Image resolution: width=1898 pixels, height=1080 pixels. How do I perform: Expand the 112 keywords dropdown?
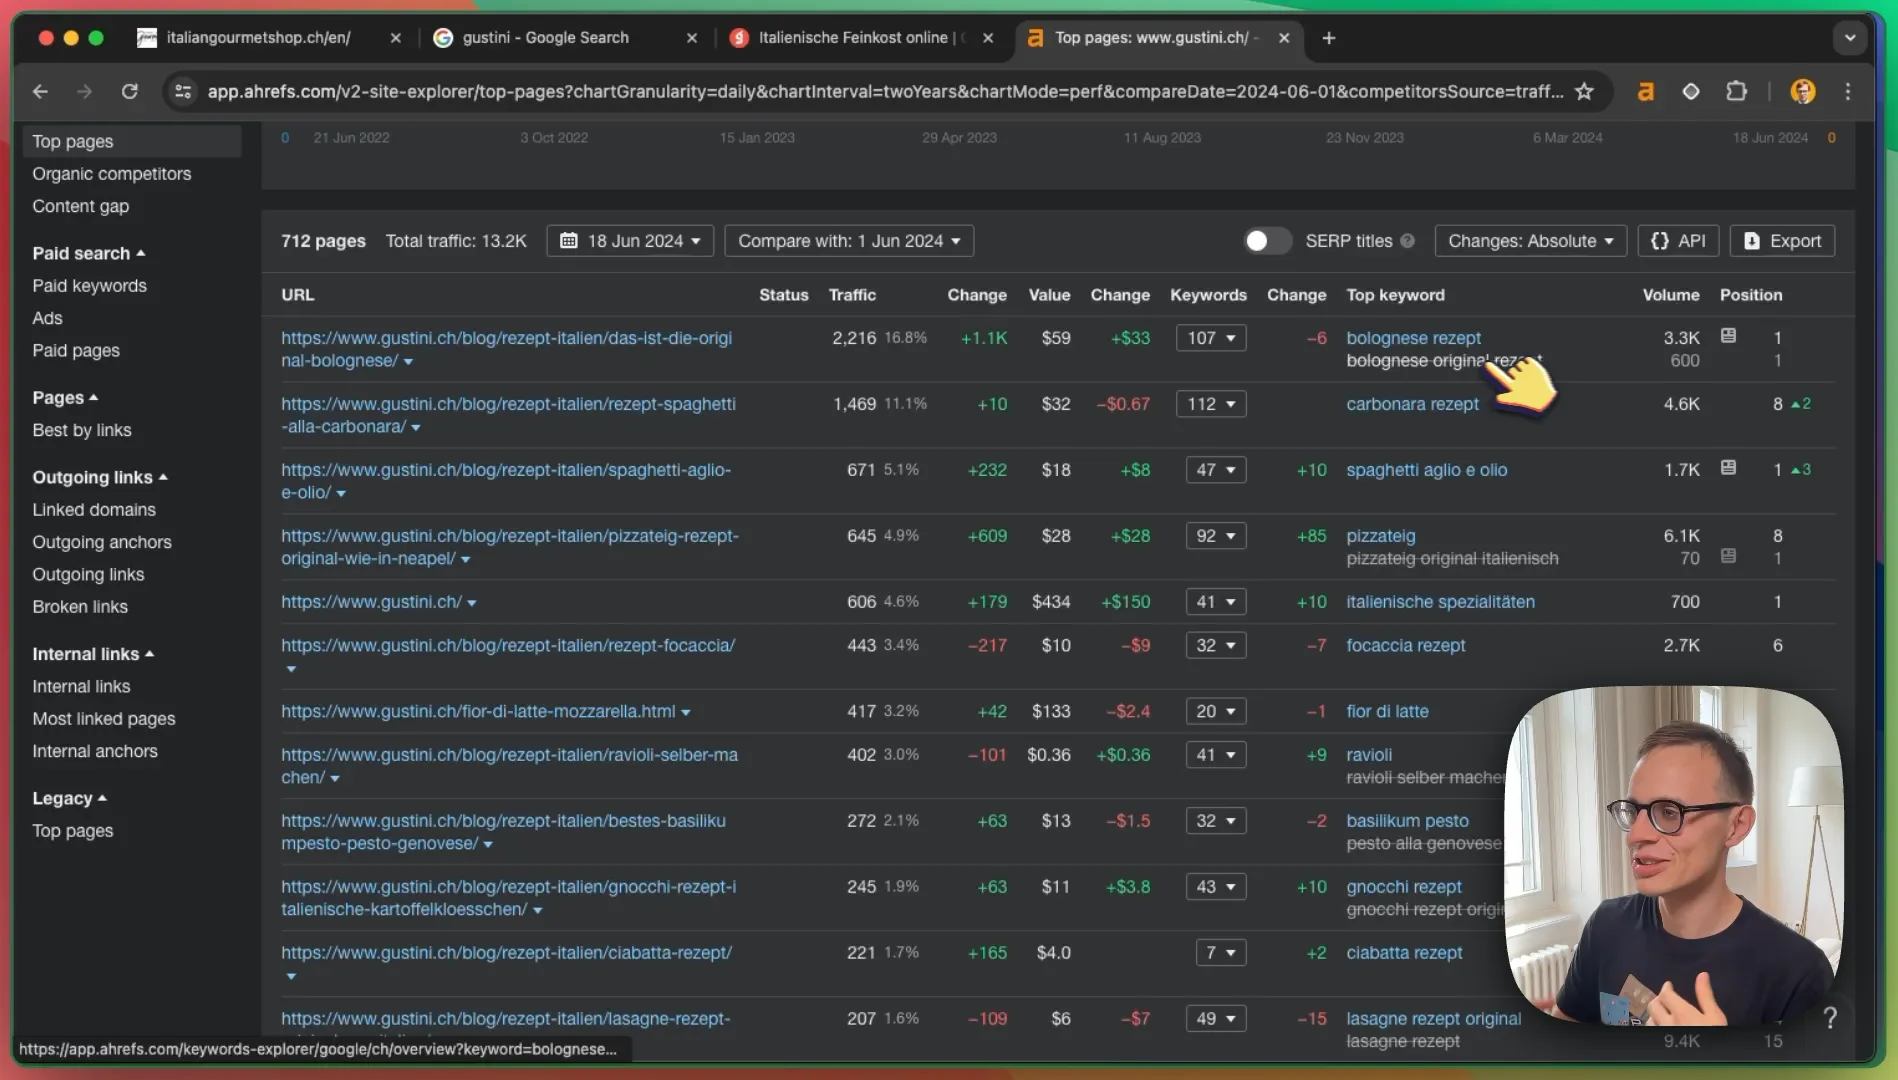click(x=1211, y=404)
